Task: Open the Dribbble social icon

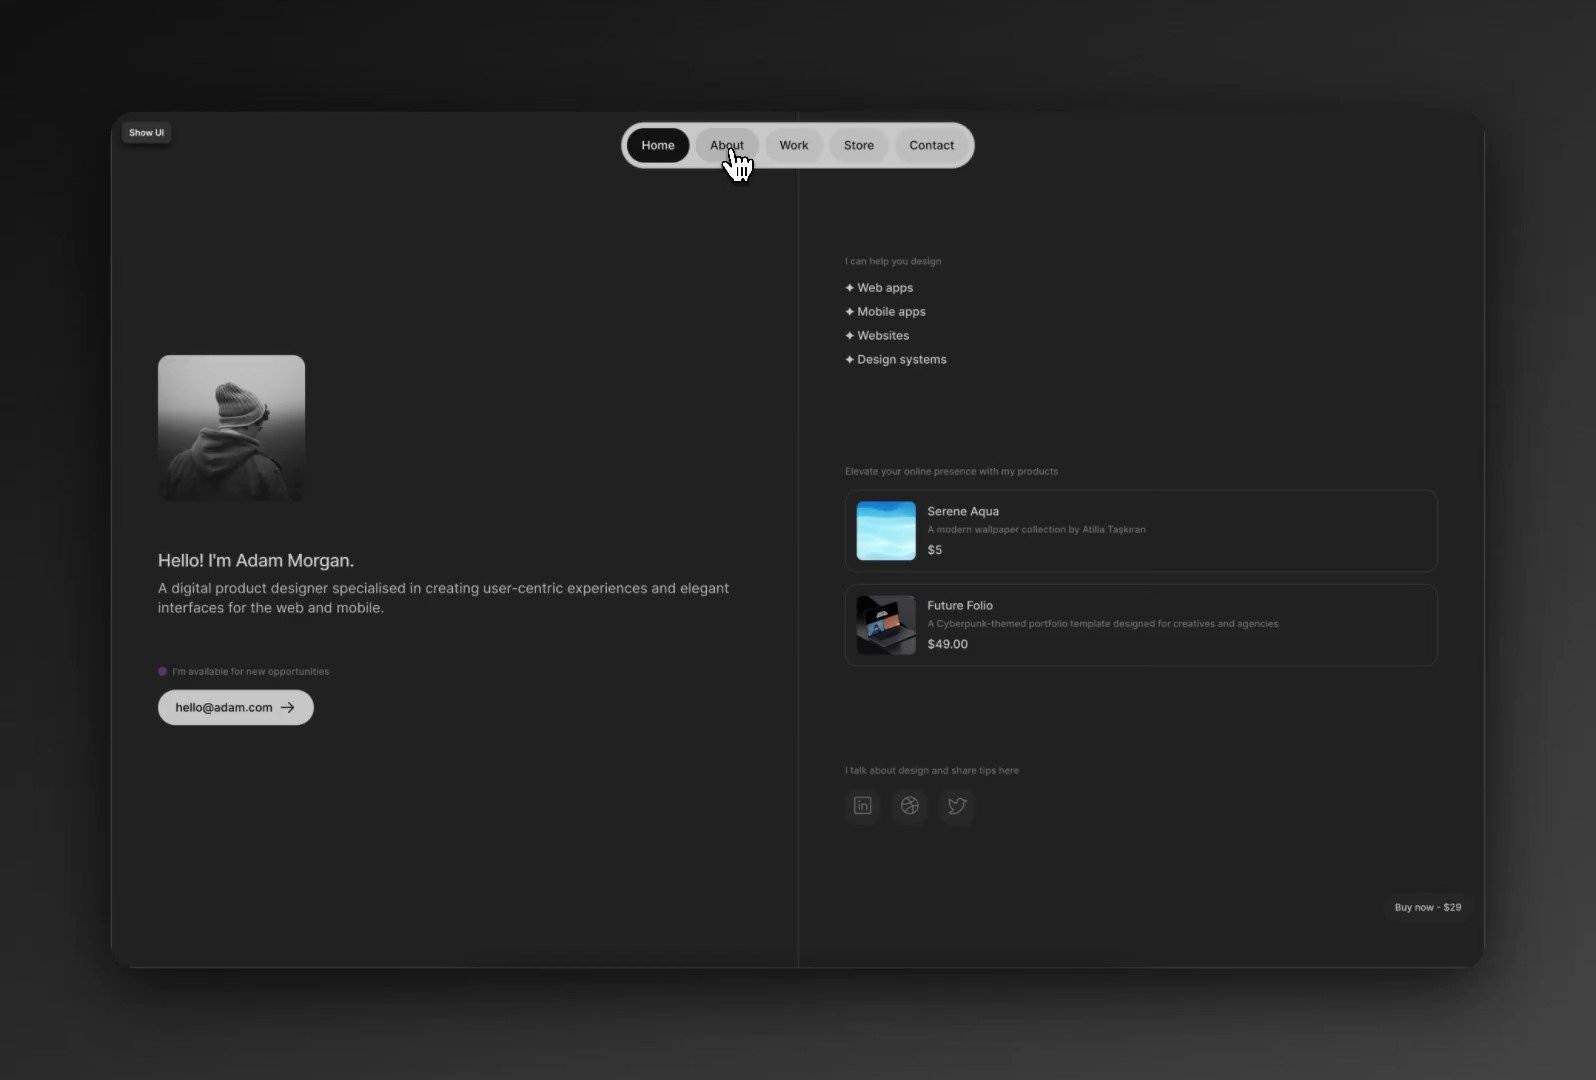Action: tap(909, 806)
